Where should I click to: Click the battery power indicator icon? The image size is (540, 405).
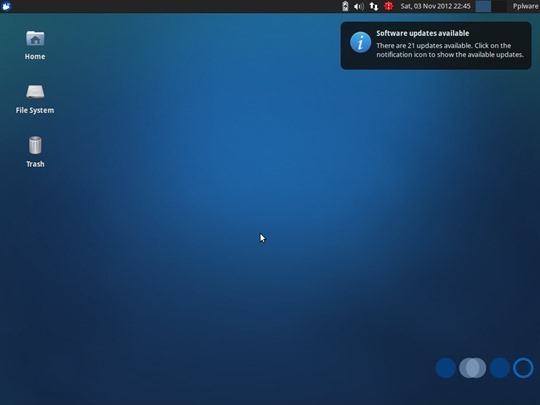coord(345,6)
